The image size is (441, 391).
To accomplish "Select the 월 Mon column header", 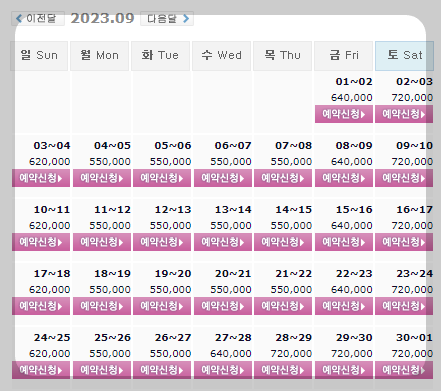I will (99, 56).
